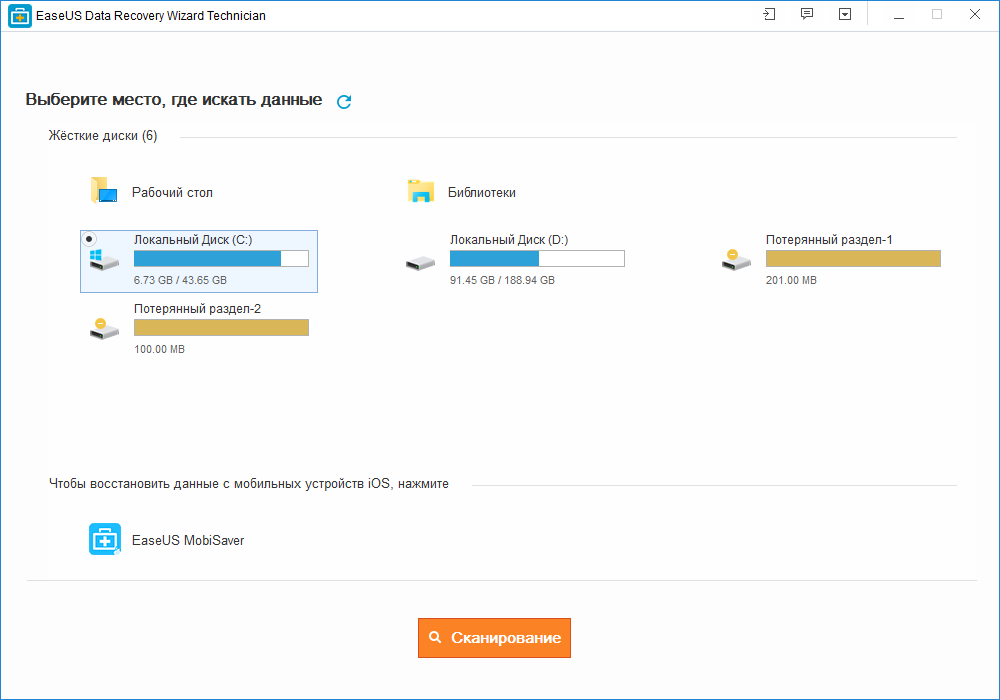Click the 100.00 MB size text
Viewport: 1000px width, 700px height.
159,349
